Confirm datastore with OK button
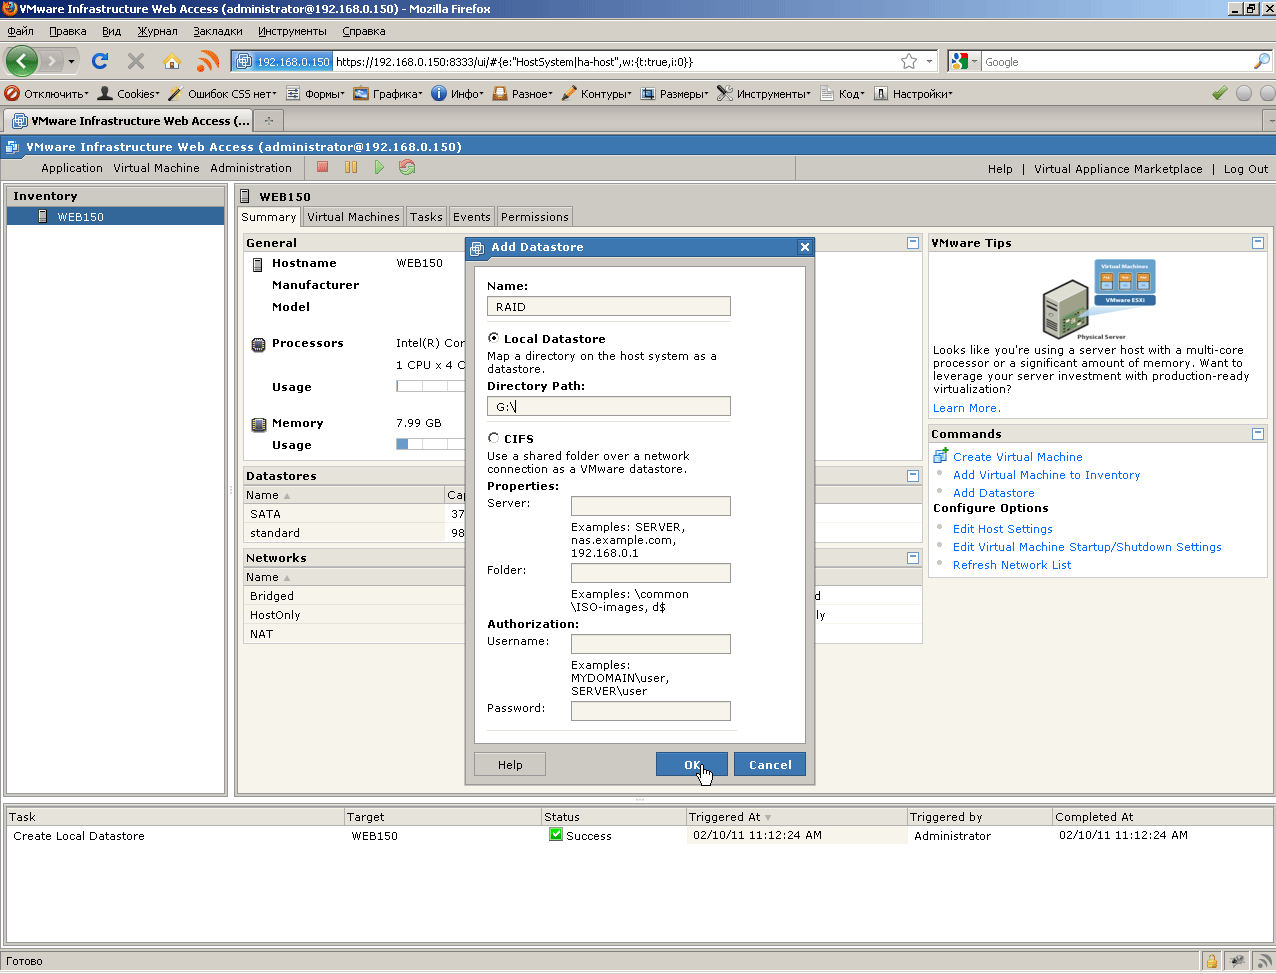The width and height of the screenshot is (1276, 974). pyautogui.click(x=692, y=764)
